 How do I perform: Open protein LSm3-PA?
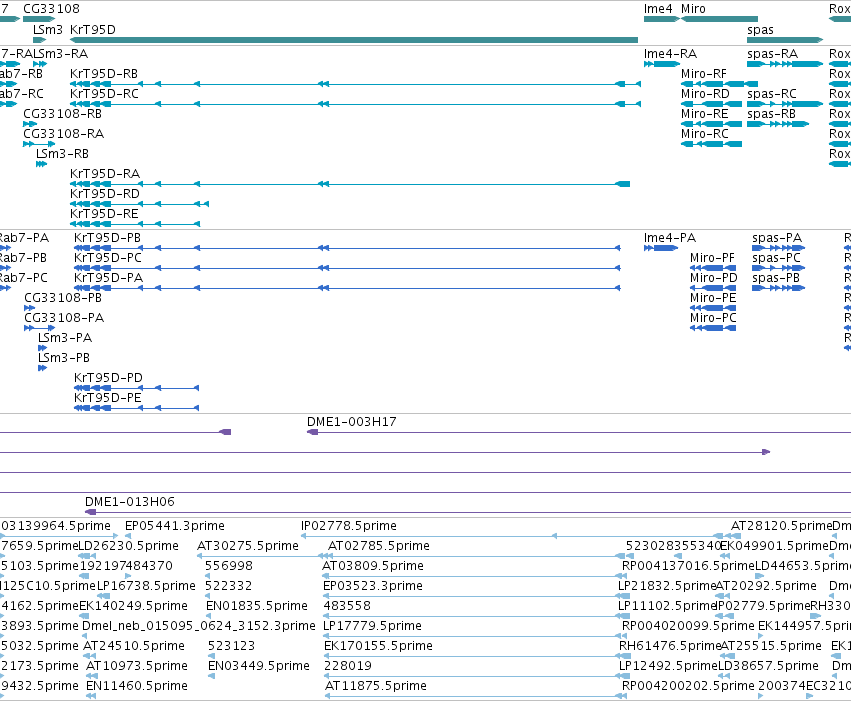pyautogui.click(x=65, y=337)
